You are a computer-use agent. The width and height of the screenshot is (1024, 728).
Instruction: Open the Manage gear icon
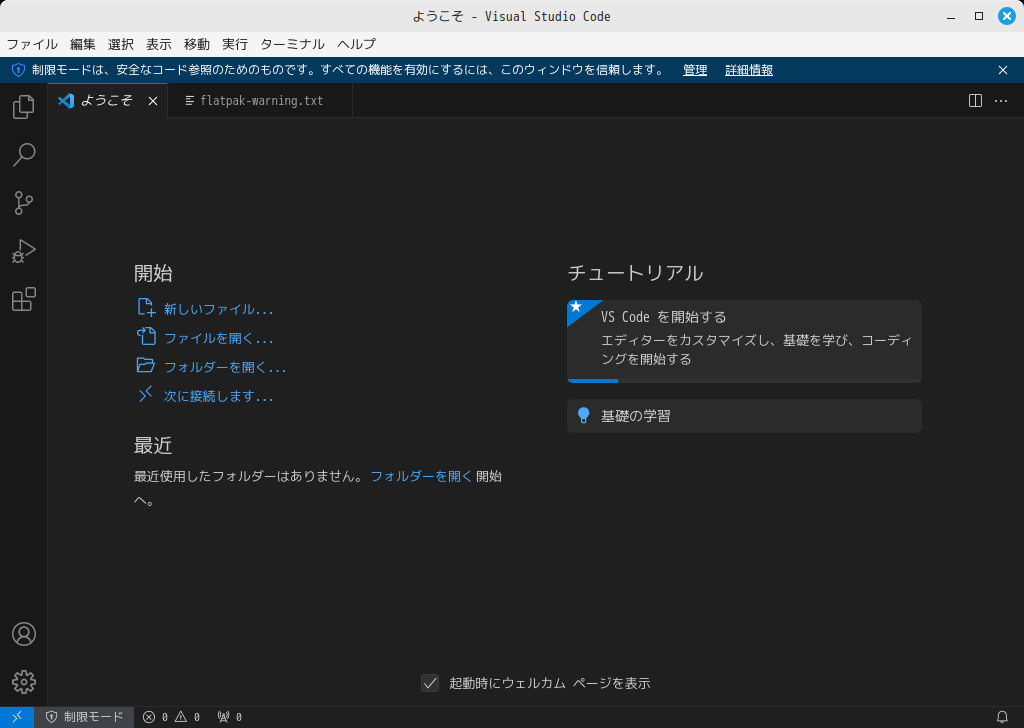click(24, 682)
